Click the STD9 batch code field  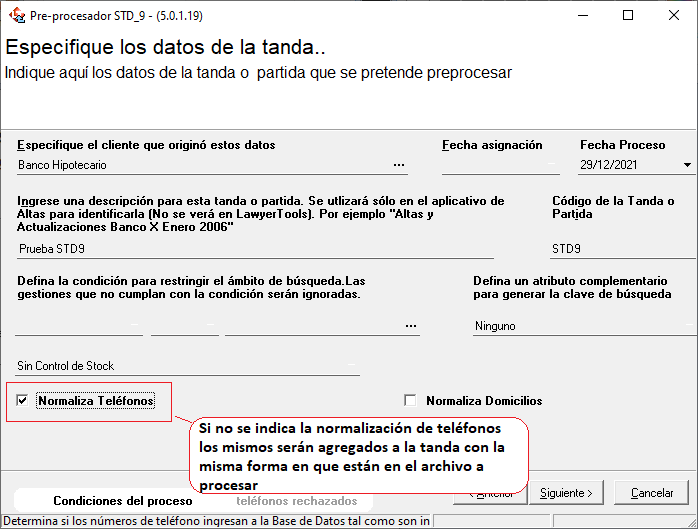click(x=618, y=249)
